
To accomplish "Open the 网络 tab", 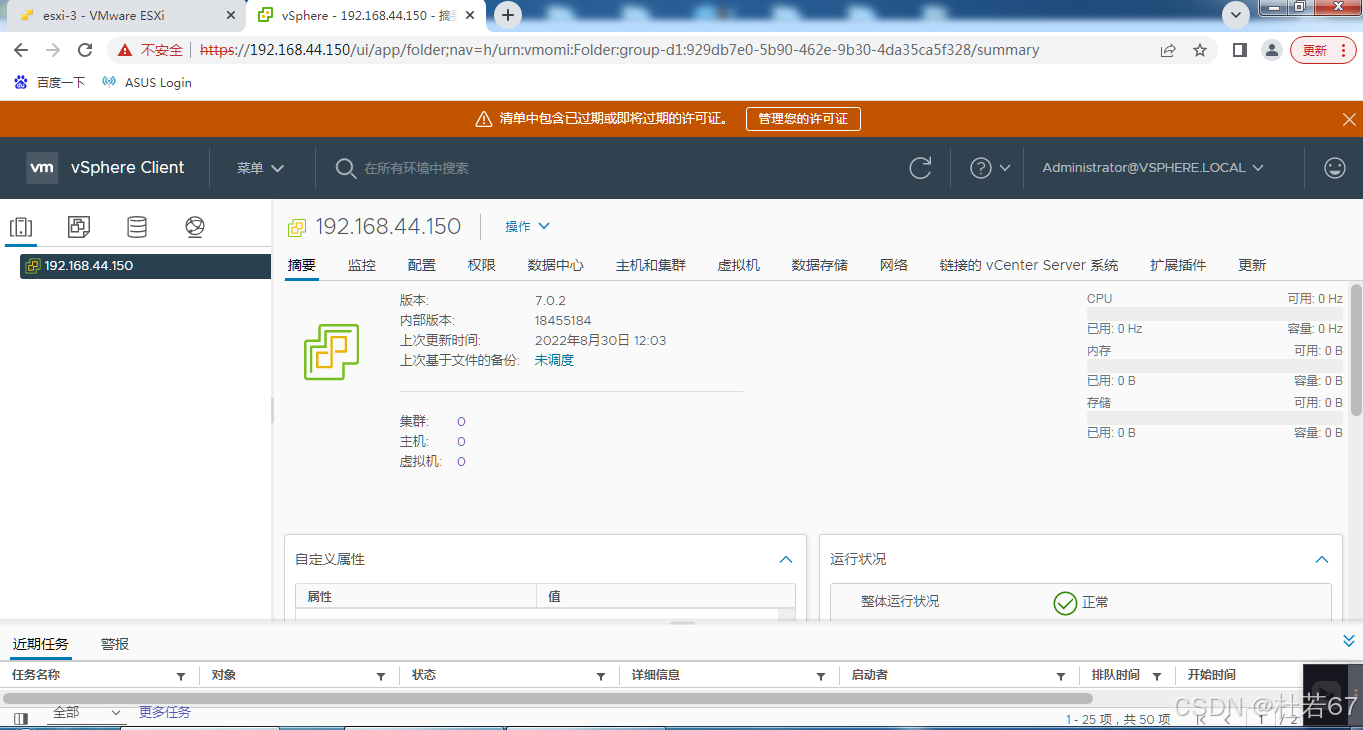I will tap(894, 265).
